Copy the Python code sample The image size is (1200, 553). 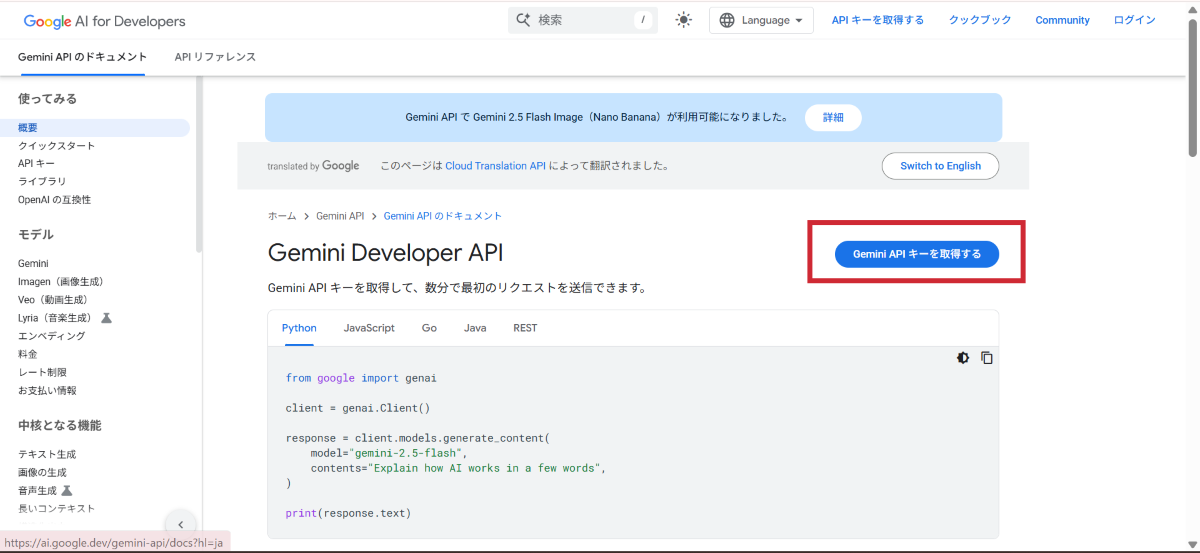[x=987, y=358]
